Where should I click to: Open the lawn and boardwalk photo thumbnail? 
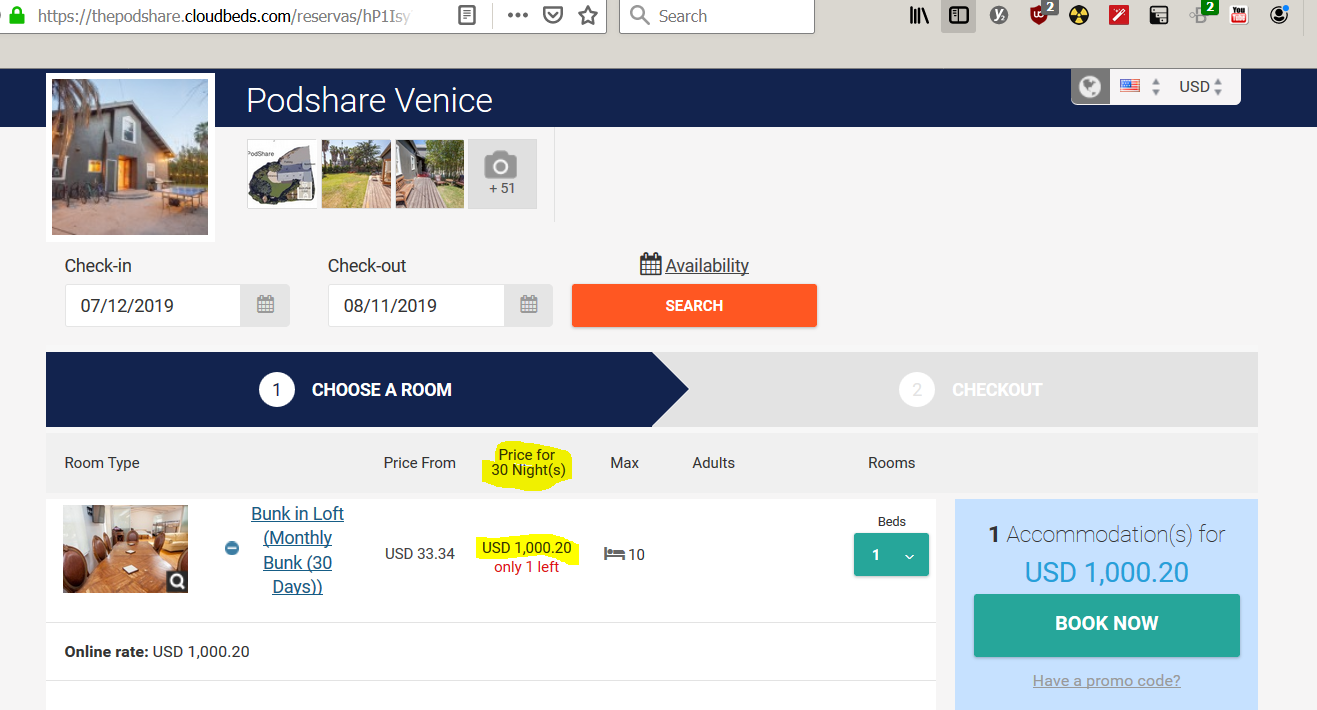click(356, 174)
